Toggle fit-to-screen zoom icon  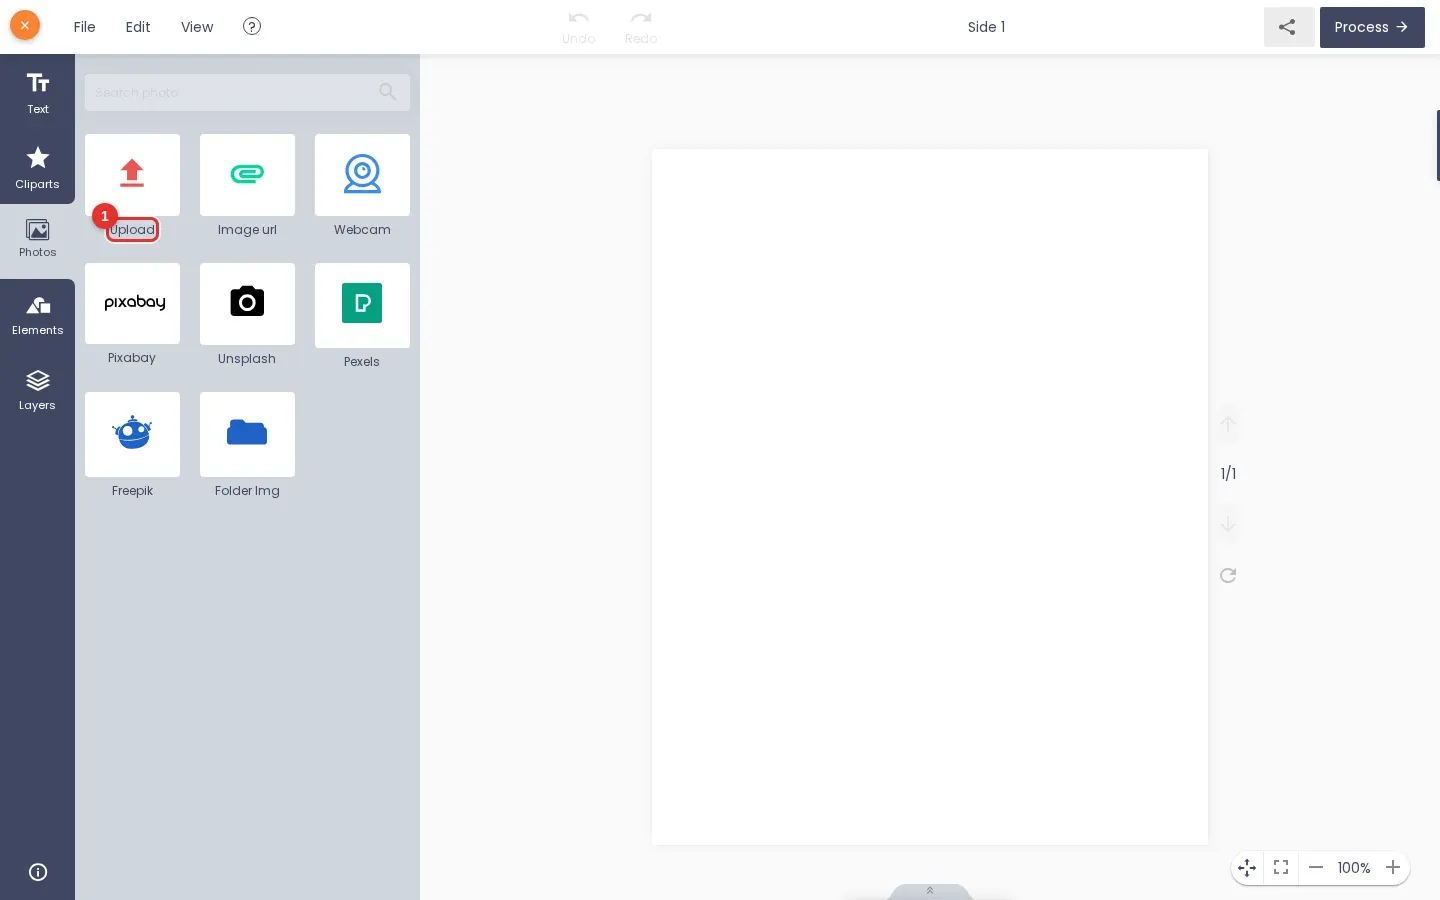(1281, 868)
